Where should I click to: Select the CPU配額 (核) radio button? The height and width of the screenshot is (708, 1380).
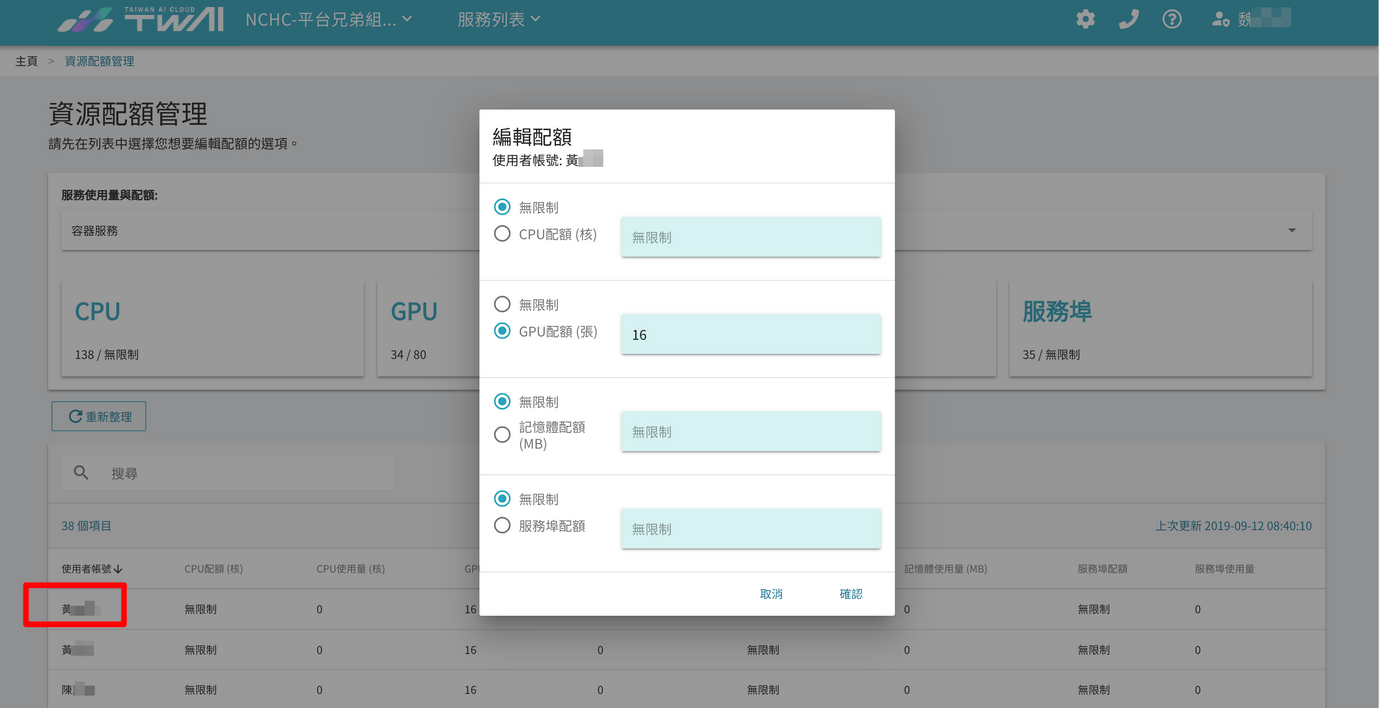pos(503,234)
